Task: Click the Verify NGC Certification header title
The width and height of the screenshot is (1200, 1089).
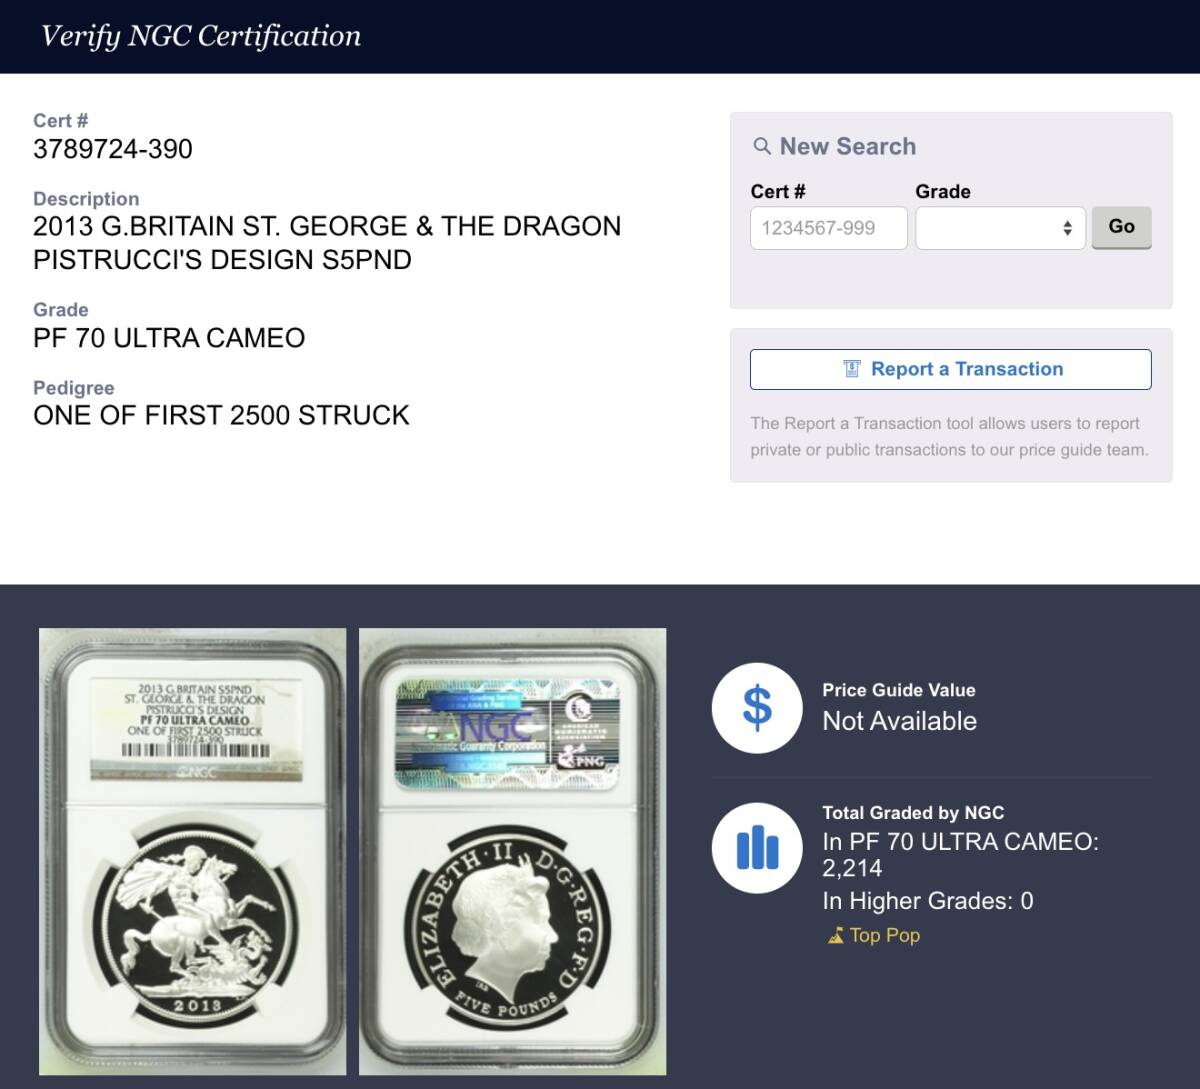Action: coord(201,36)
